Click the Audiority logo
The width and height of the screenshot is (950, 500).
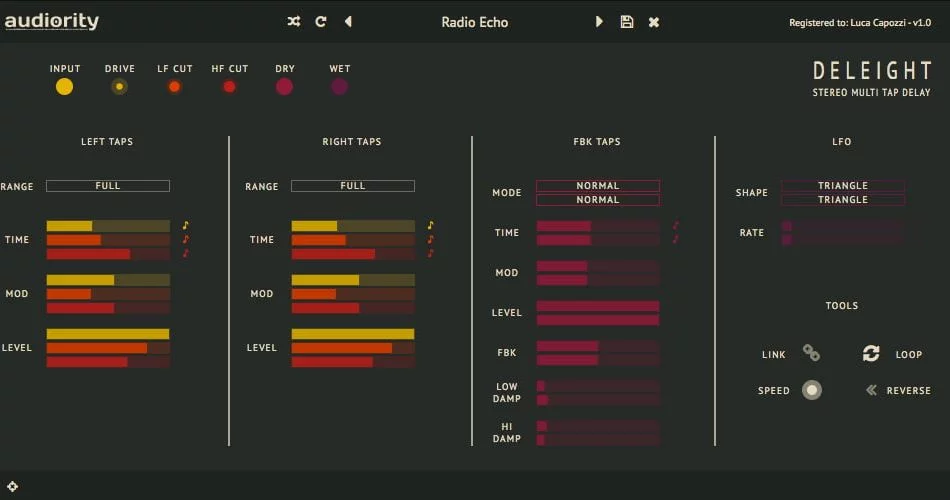(51, 21)
